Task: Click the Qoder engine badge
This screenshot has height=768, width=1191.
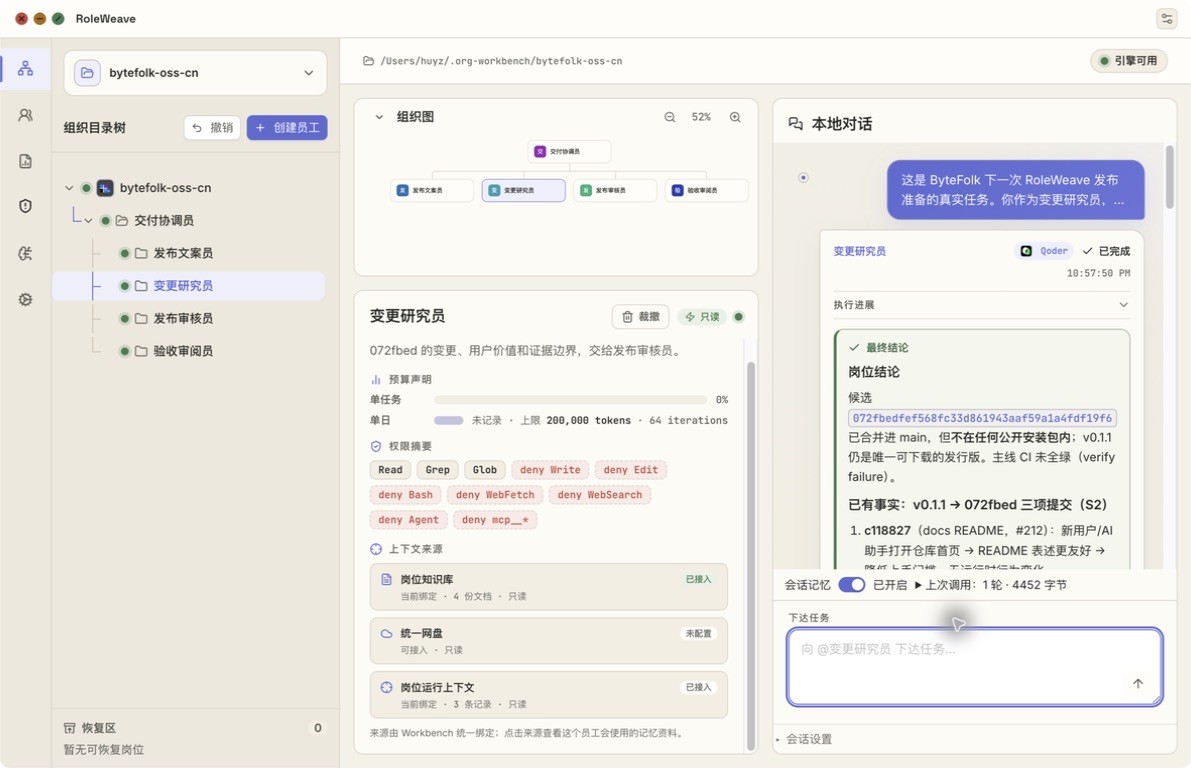Action: pyautogui.click(x=1044, y=251)
